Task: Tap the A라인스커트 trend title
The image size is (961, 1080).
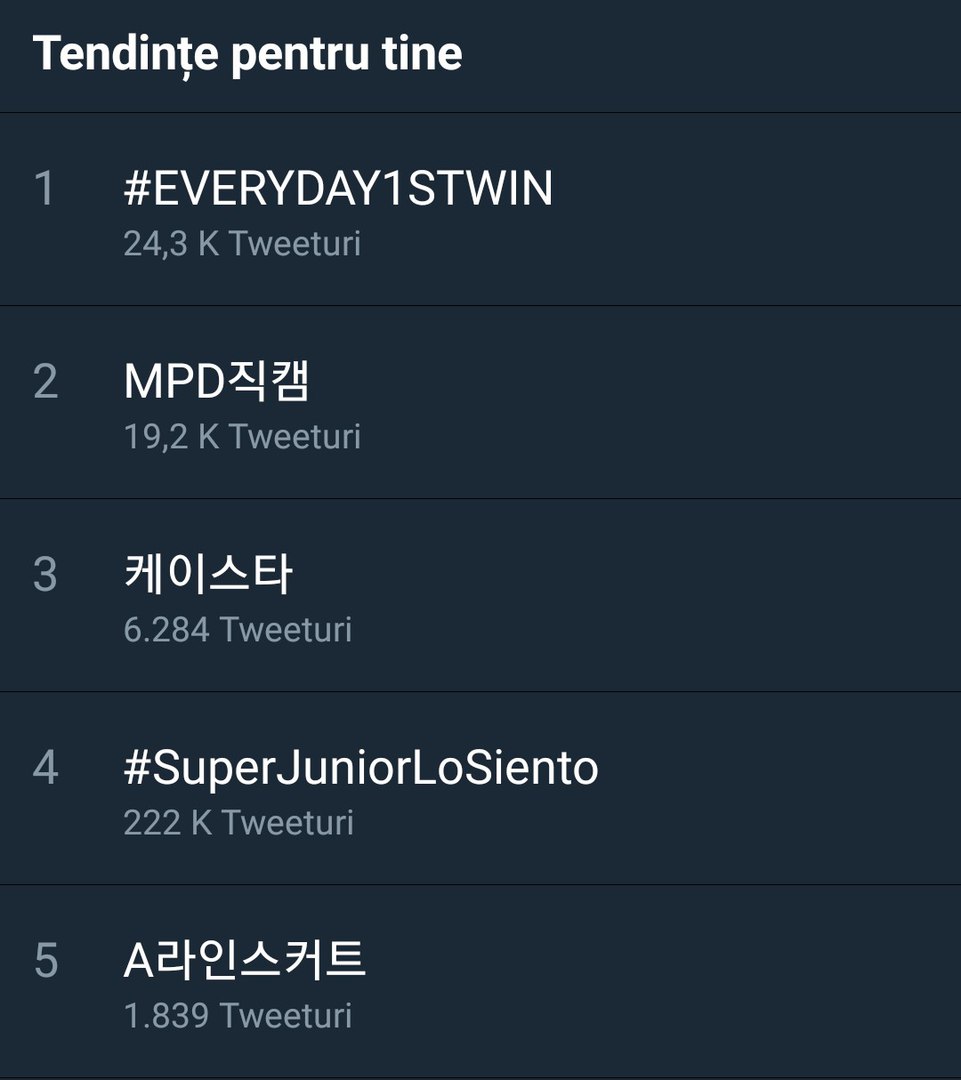Action: point(245,960)
